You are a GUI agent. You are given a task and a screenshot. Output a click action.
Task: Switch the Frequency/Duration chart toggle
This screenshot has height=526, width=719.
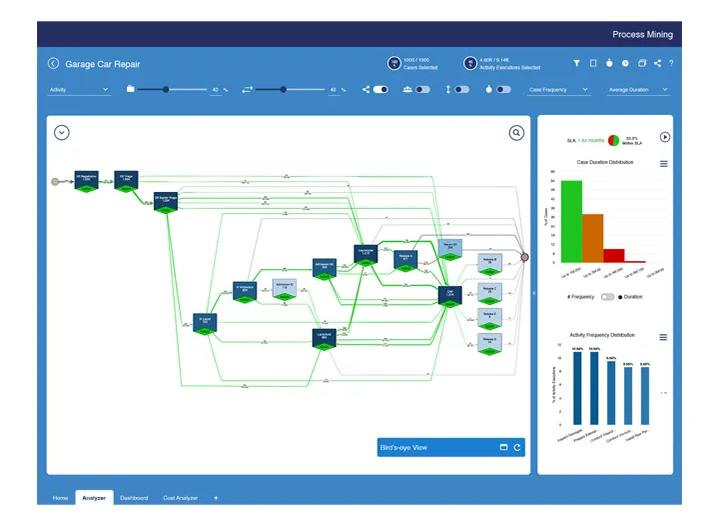(607, 297)
